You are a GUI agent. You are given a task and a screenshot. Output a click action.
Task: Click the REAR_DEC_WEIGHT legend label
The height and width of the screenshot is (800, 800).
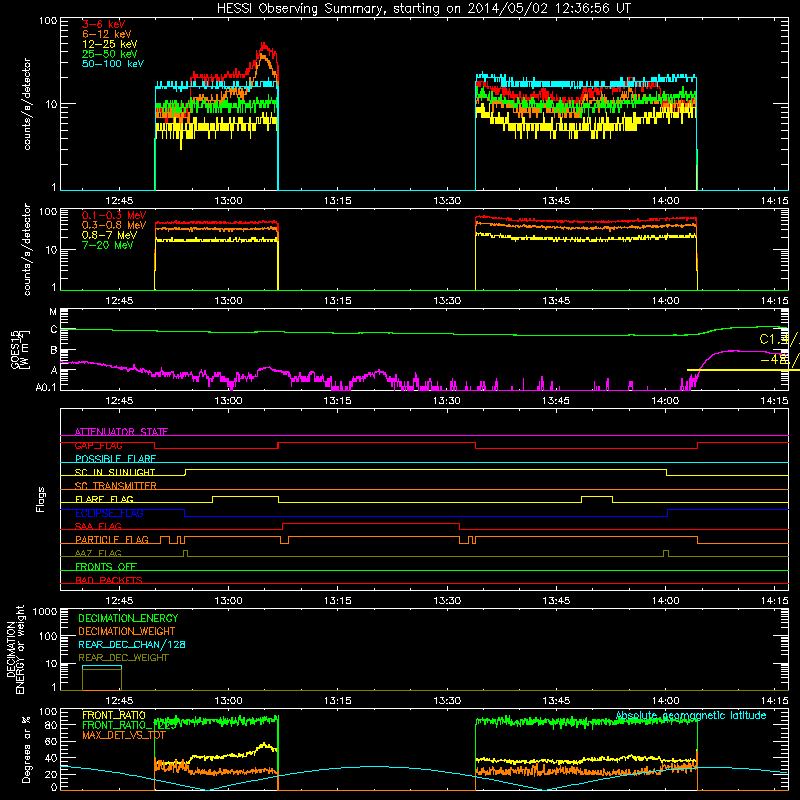[x=123, y=658]
